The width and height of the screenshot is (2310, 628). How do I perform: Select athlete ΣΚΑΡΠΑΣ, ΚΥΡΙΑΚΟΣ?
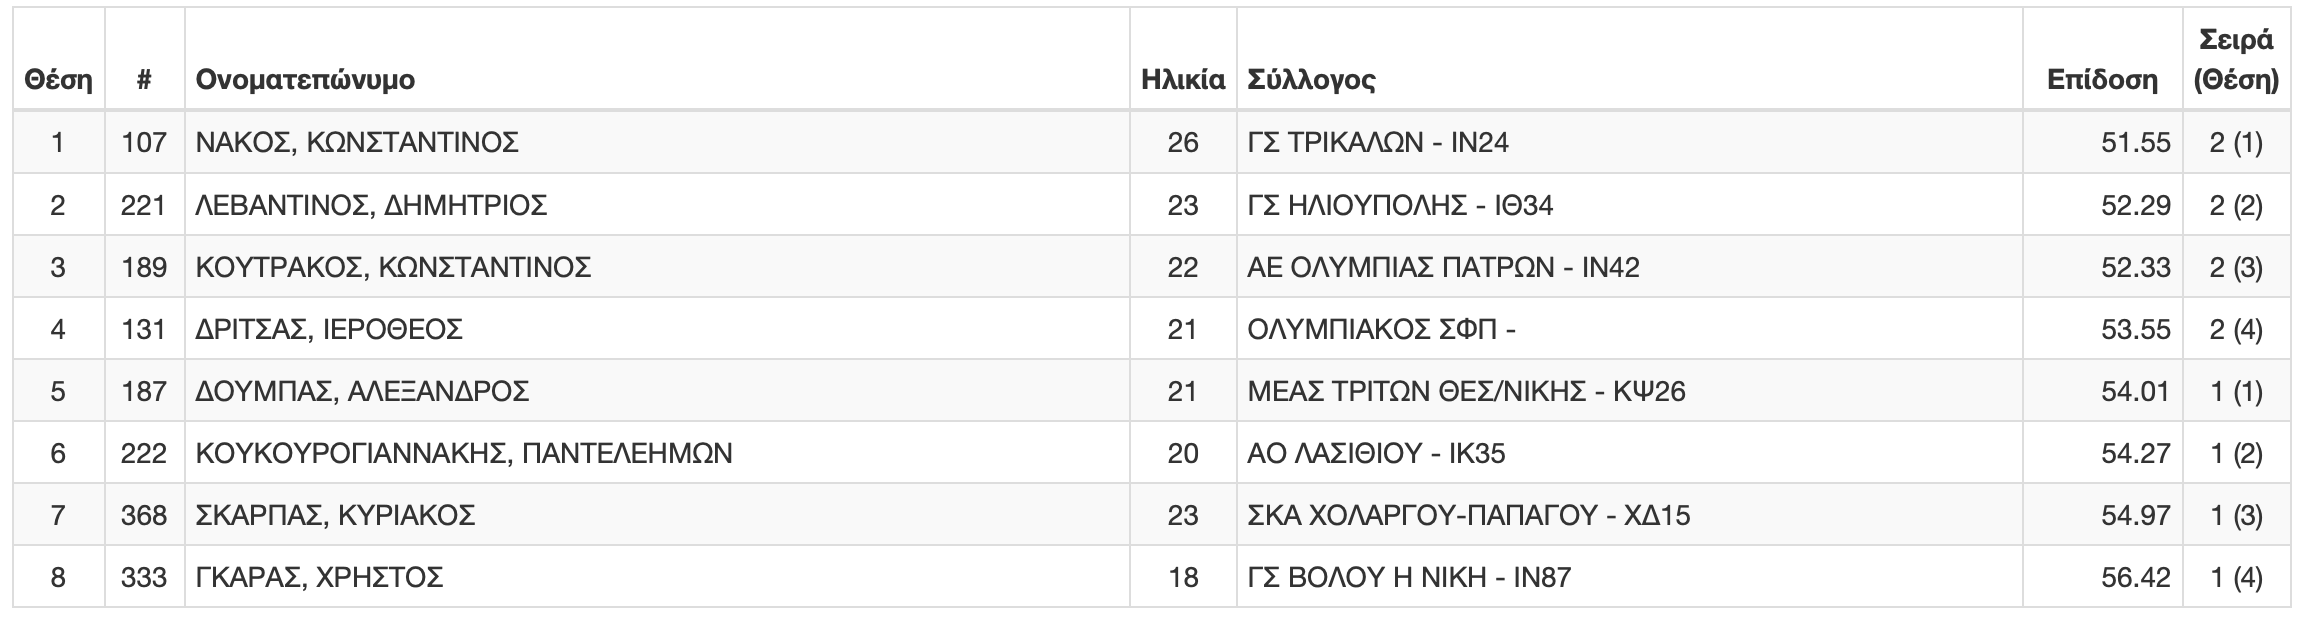click(x=335, y=515)
